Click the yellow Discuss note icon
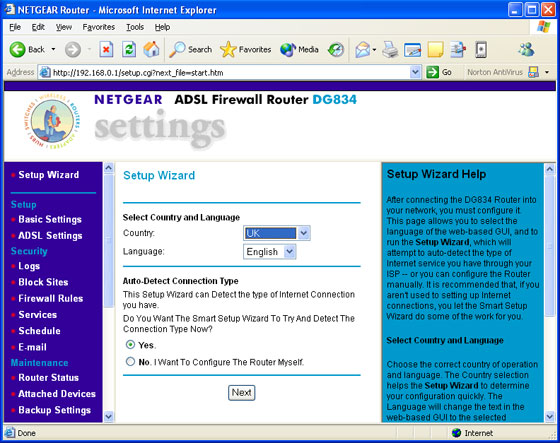The image size is (560, 443). [x=435, y=50]
